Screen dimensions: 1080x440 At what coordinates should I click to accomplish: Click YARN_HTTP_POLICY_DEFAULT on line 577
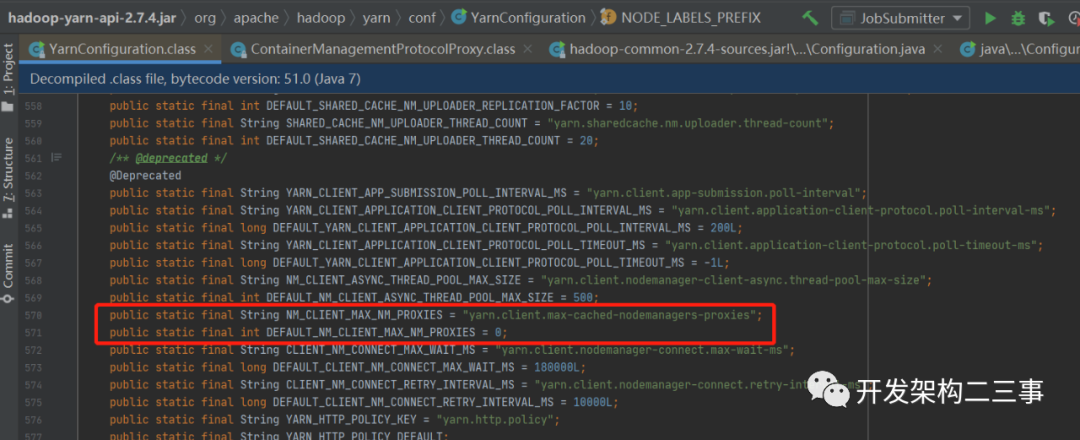366,435
